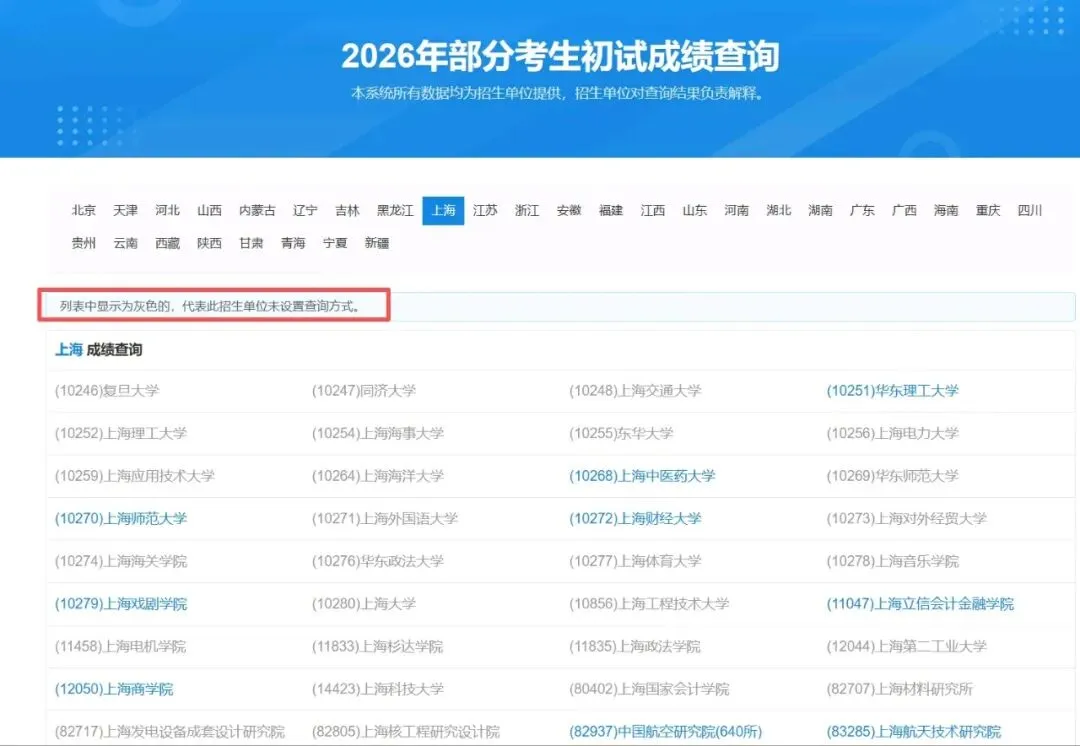Switch to 重庆 tab

pyautogui.click(x=988, y=210)
